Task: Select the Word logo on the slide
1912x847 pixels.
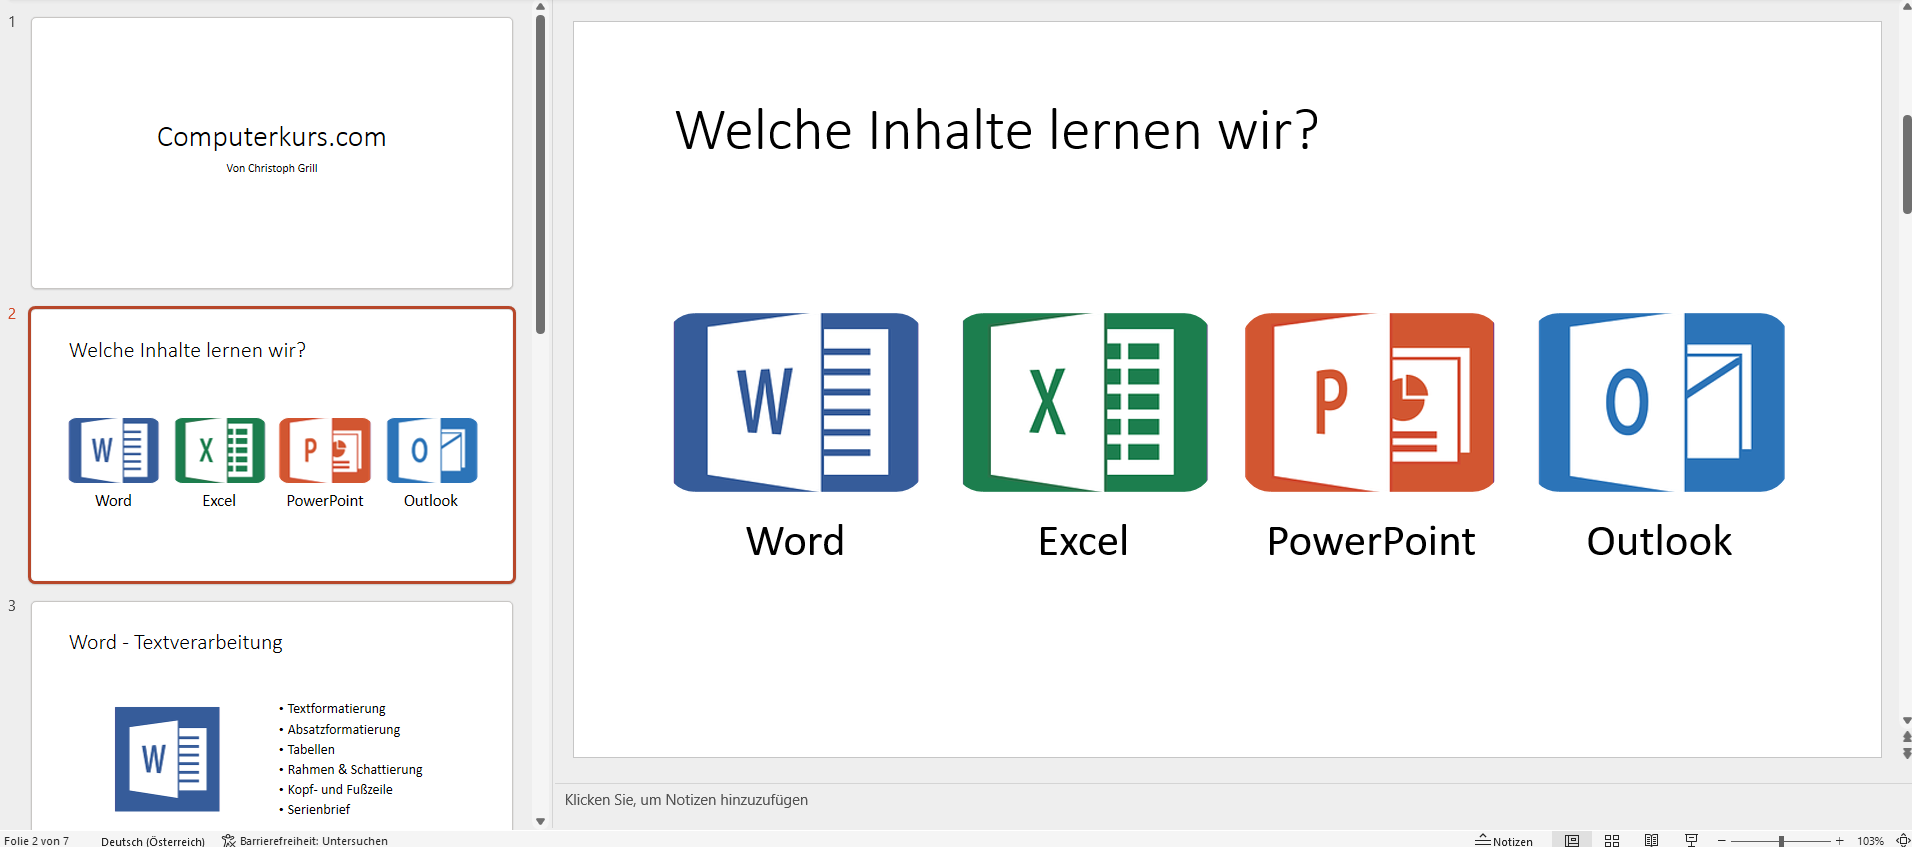Action: pos(796,402)
